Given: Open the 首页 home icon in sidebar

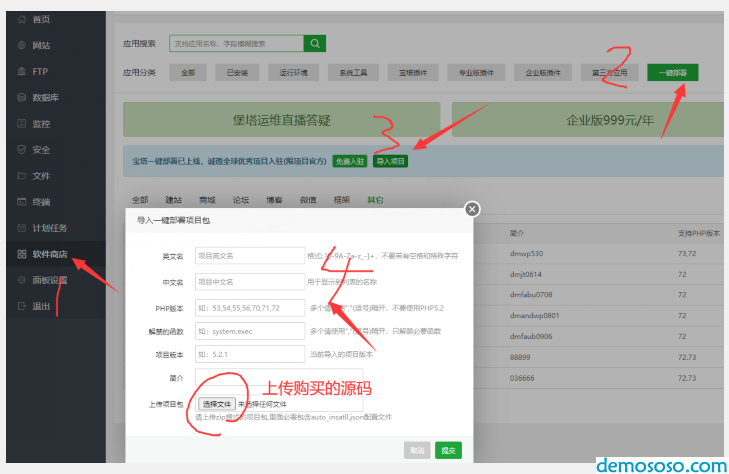Looking at the screenshot, I should coord(21,19).
